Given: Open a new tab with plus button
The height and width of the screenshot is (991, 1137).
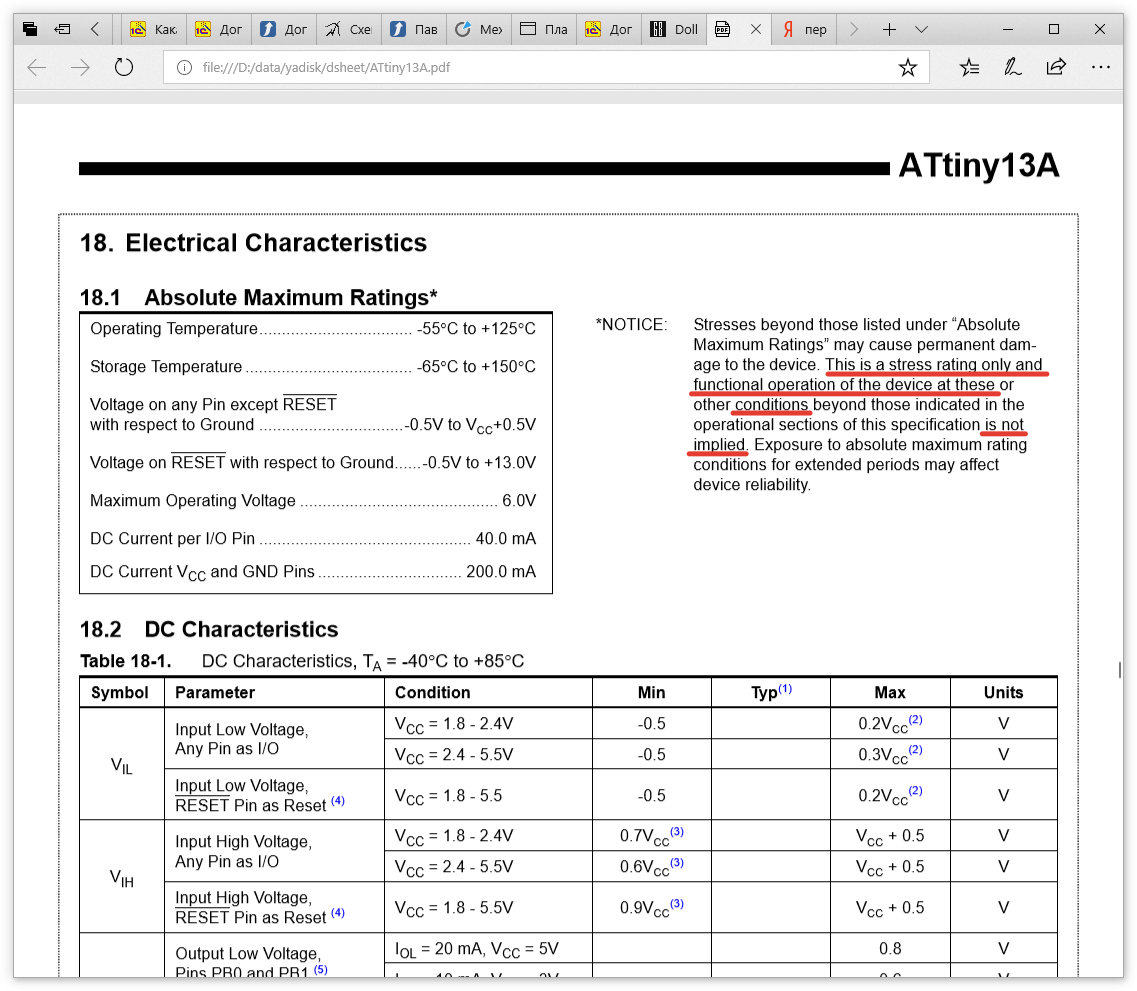Looking at the screenshot, I should pos(889,29).
